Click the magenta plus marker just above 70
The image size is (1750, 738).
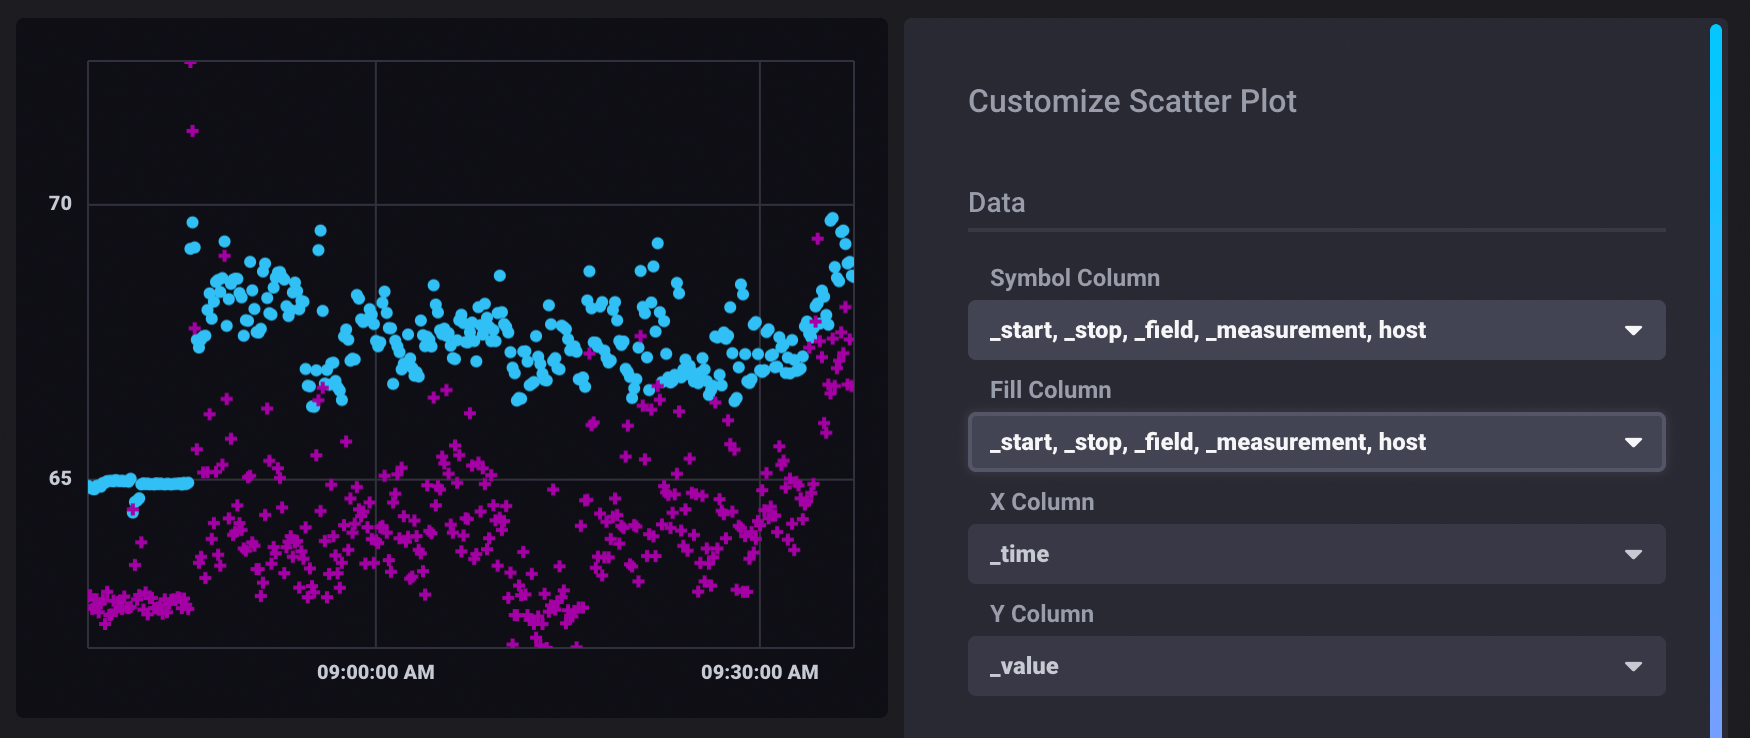(x=192, y=131)
